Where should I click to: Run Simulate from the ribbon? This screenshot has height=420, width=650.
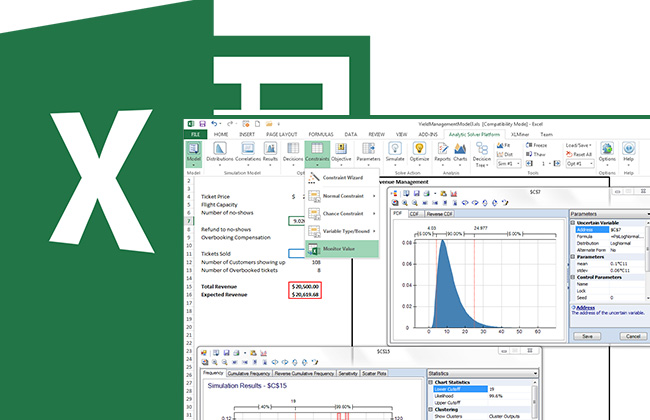pos(395,153)
